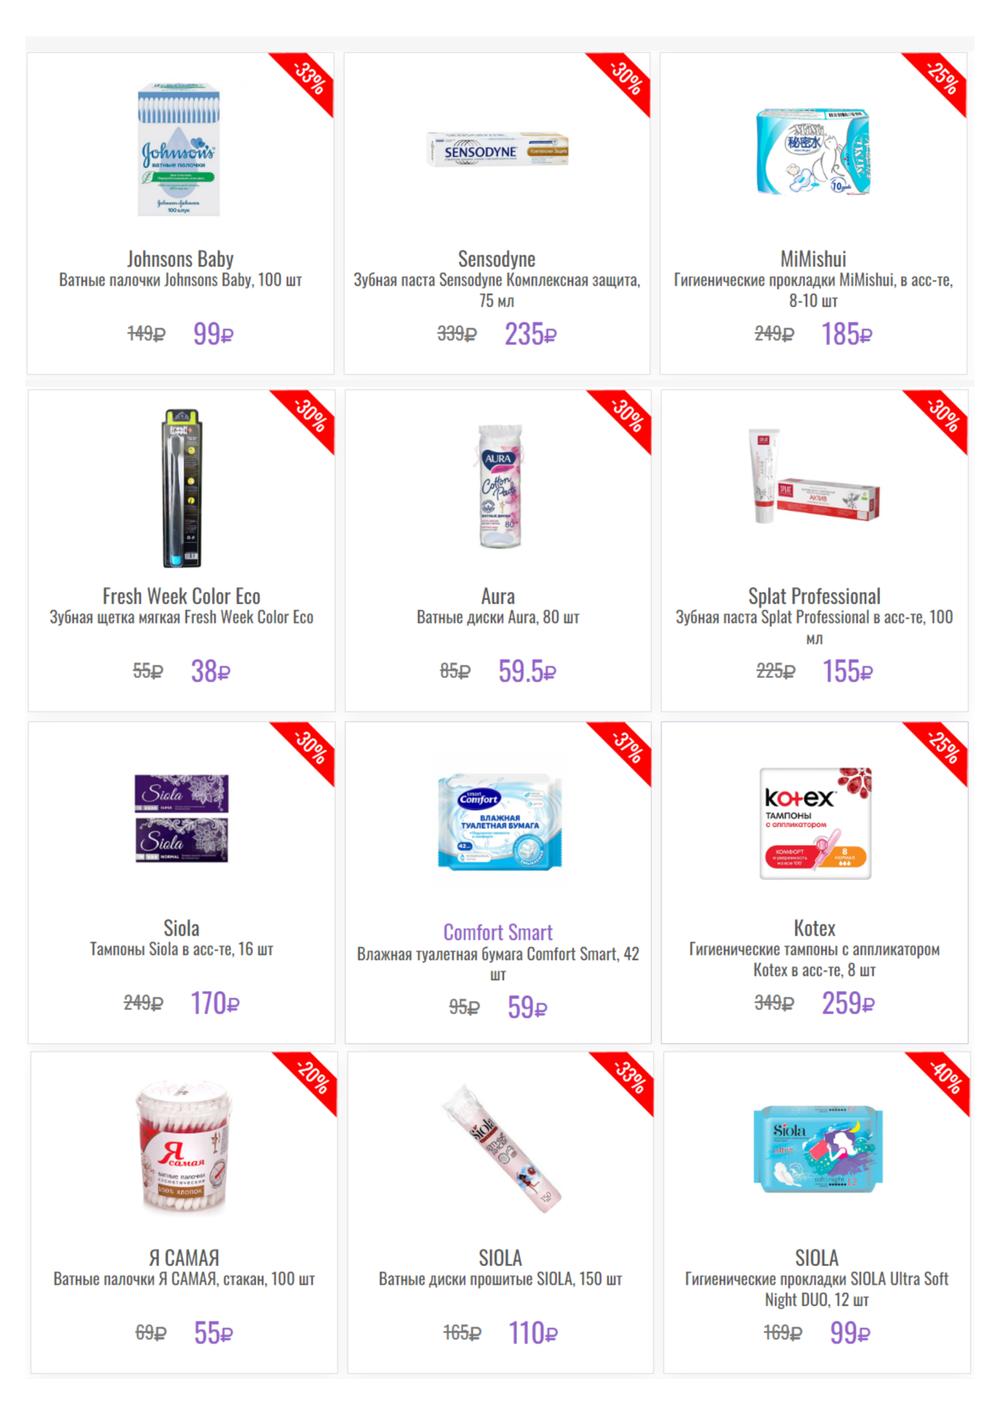The height and width of the screenshot is (1415, 1000).
Task: Click the Kotex tampons package image
Action: tap(816, 823)
